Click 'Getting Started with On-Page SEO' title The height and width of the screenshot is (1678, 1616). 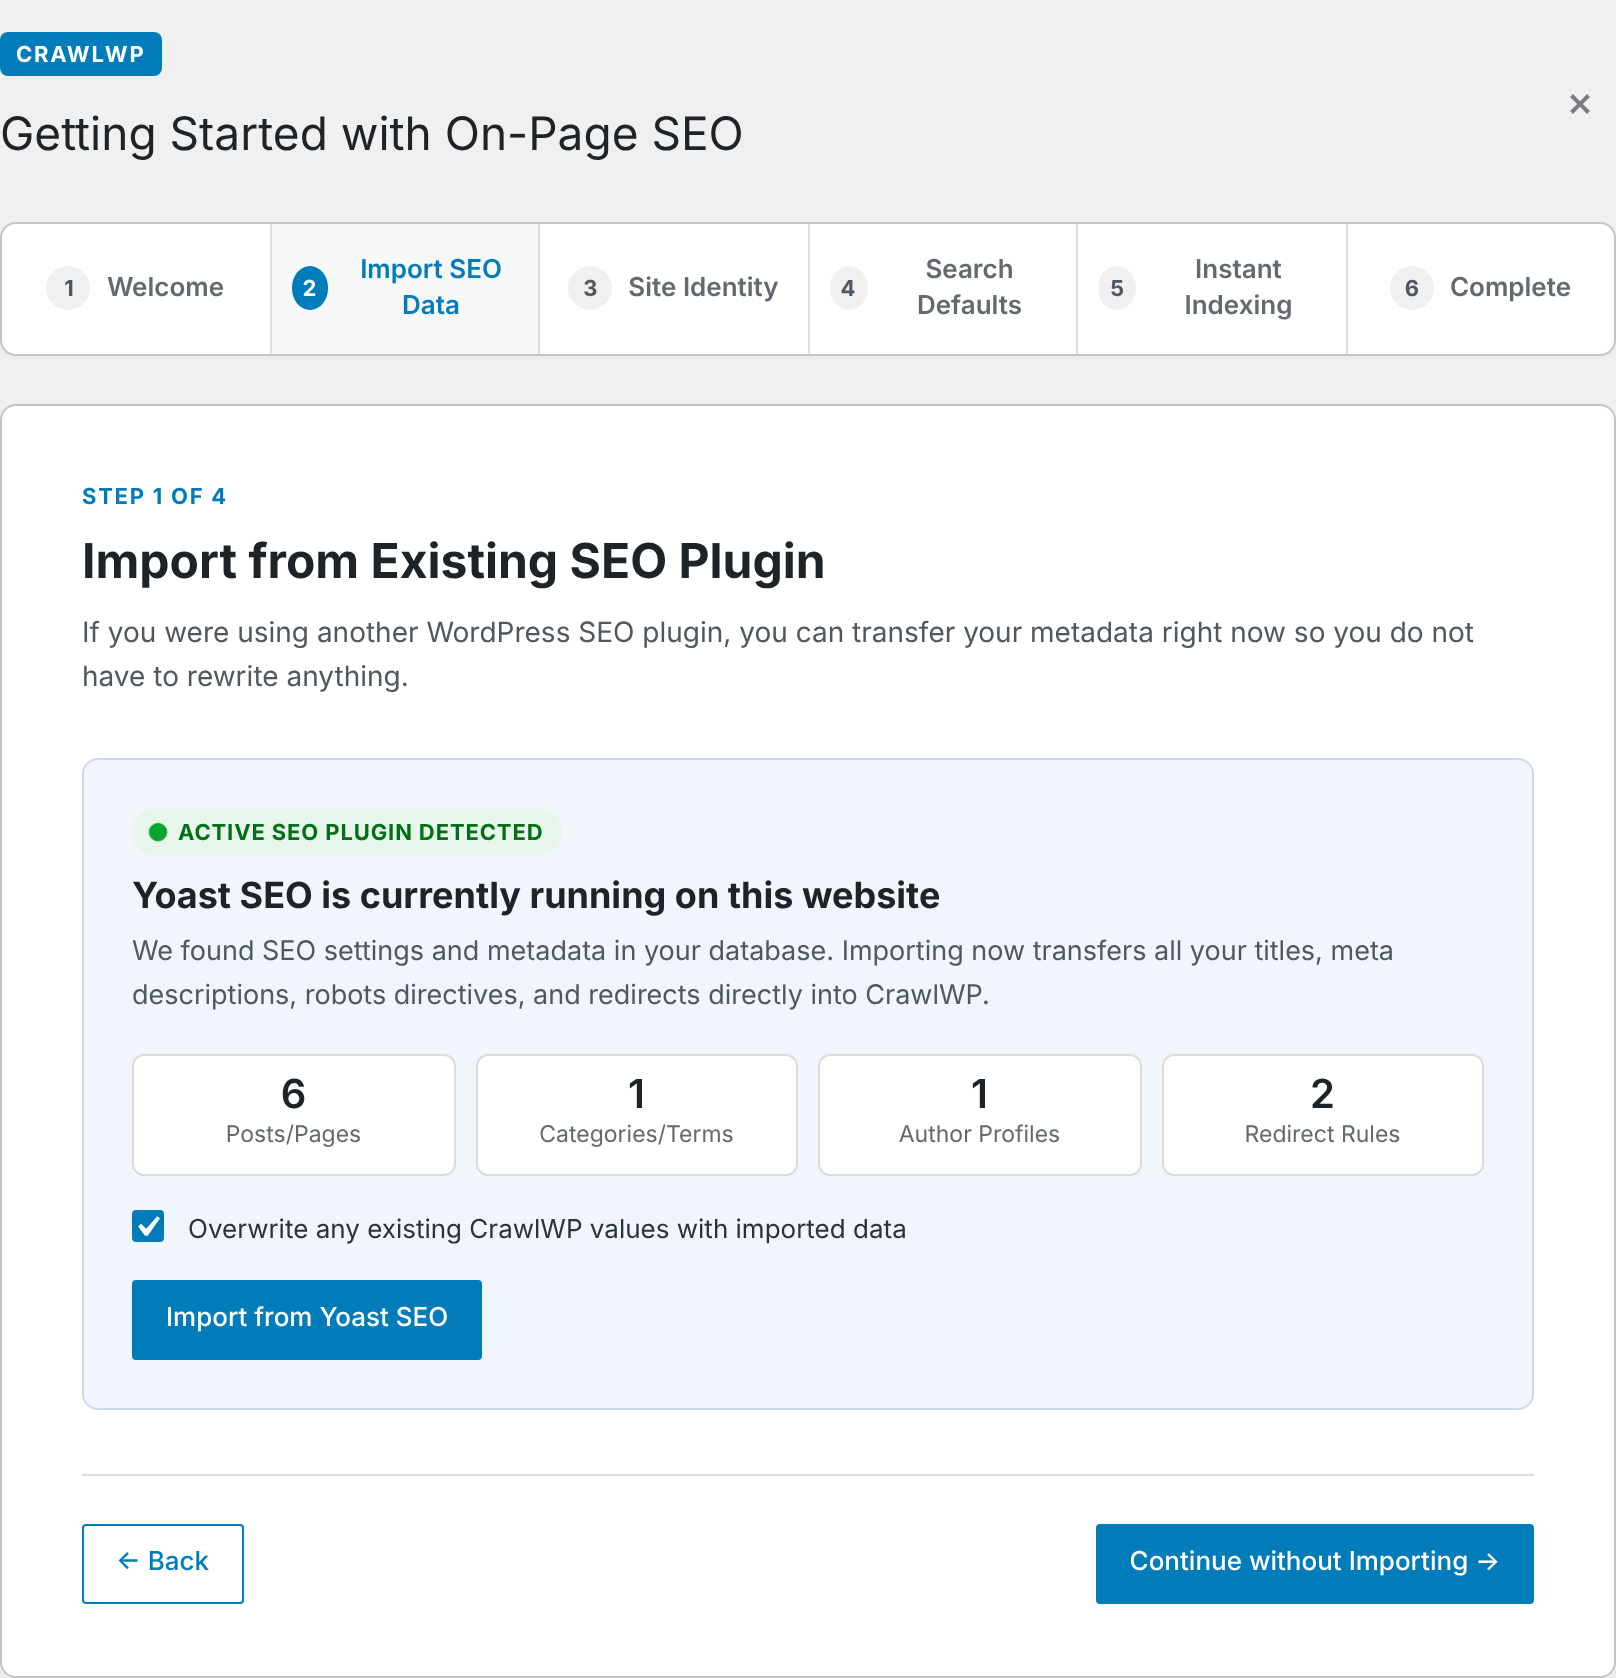[372, 134]
